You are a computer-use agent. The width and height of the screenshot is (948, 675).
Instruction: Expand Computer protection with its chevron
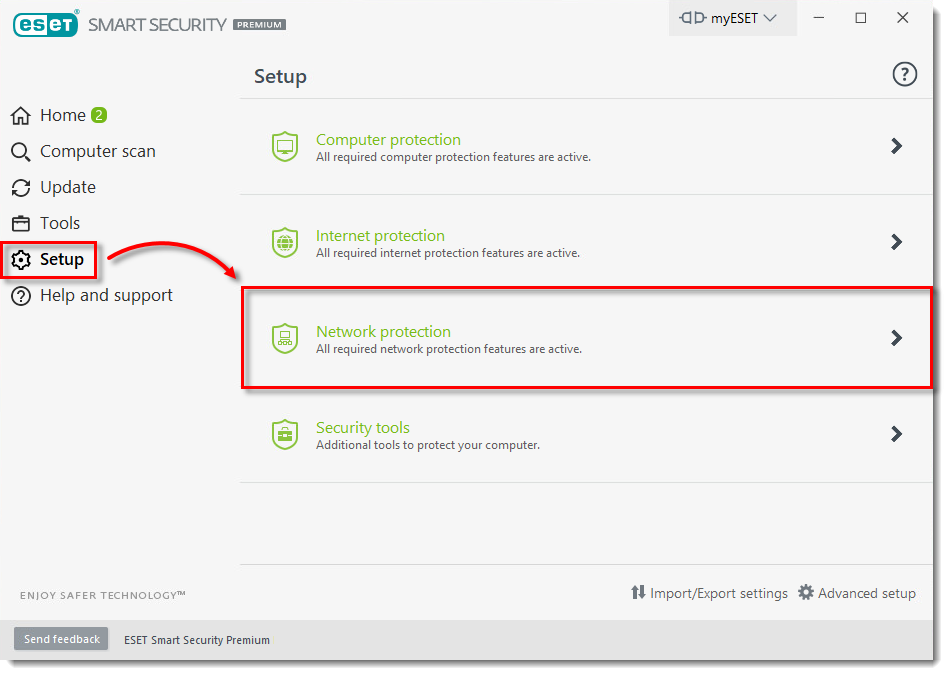(x=897, y=146)
